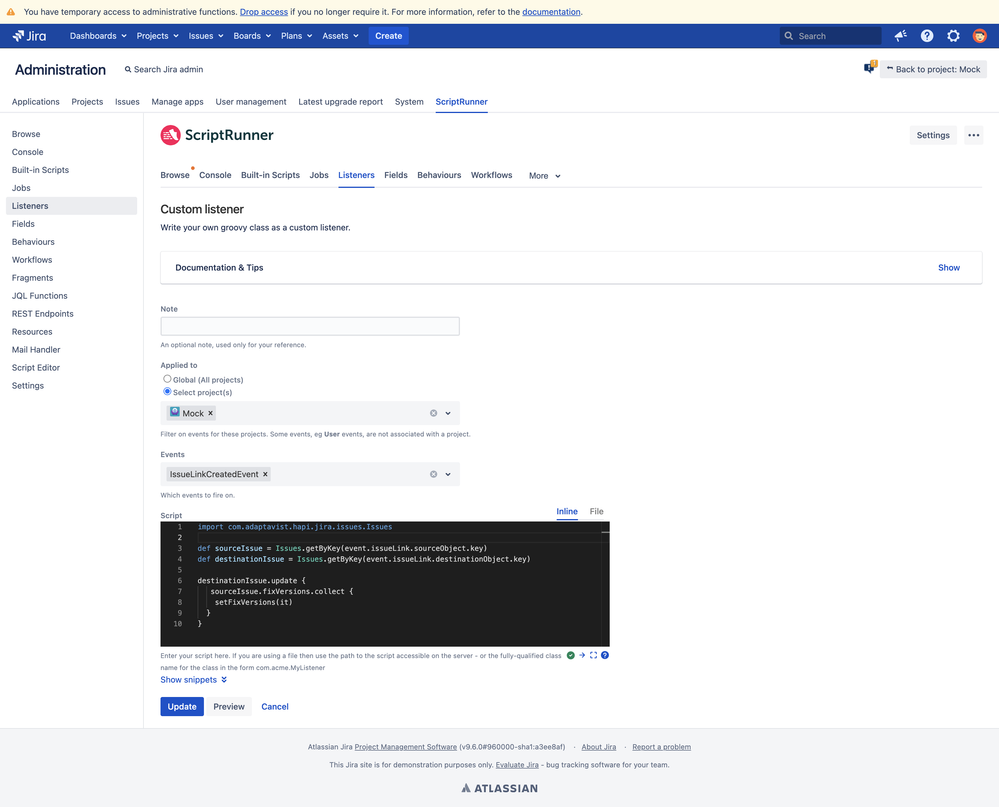Select the Global (All projects) radio
This screenshot has height=807, width=999.
[x=167, y=379]
